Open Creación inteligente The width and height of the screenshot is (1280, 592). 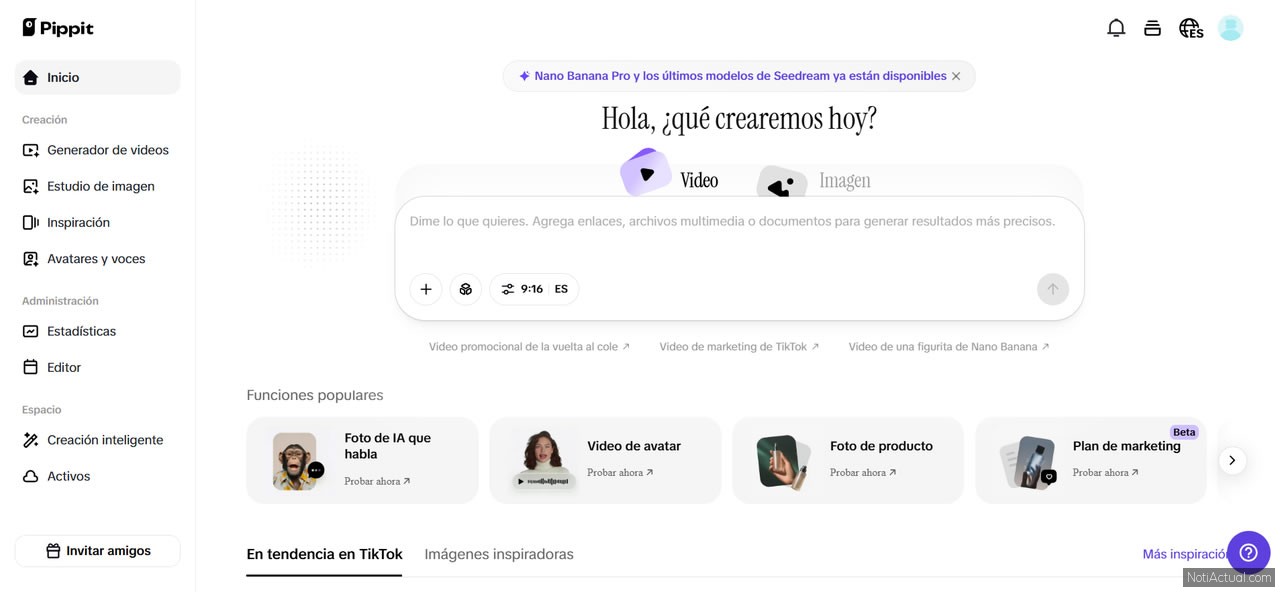coord(97,440)
